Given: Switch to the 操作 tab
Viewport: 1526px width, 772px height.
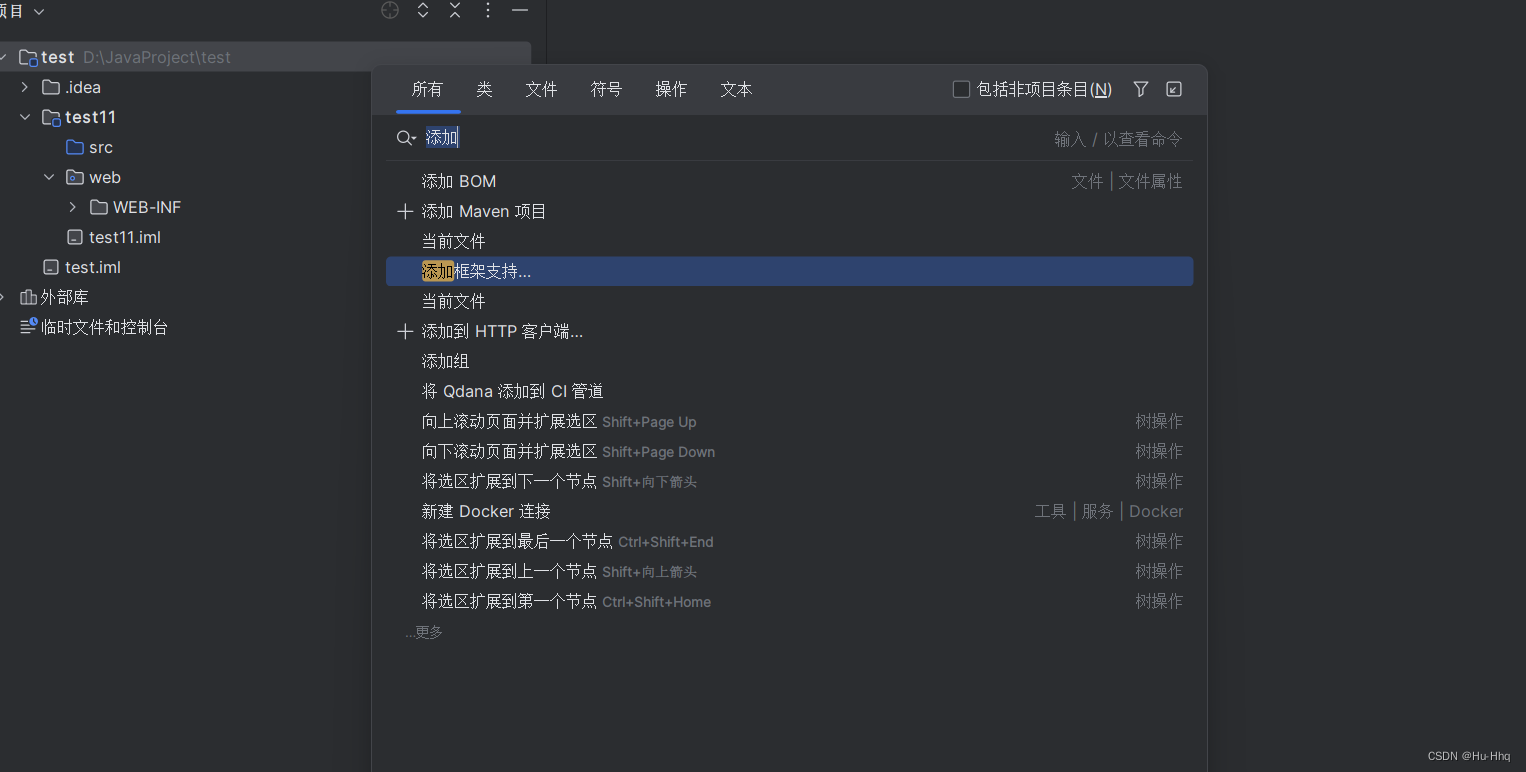Looking at the screenshot, I should click(x=671, y=89).
